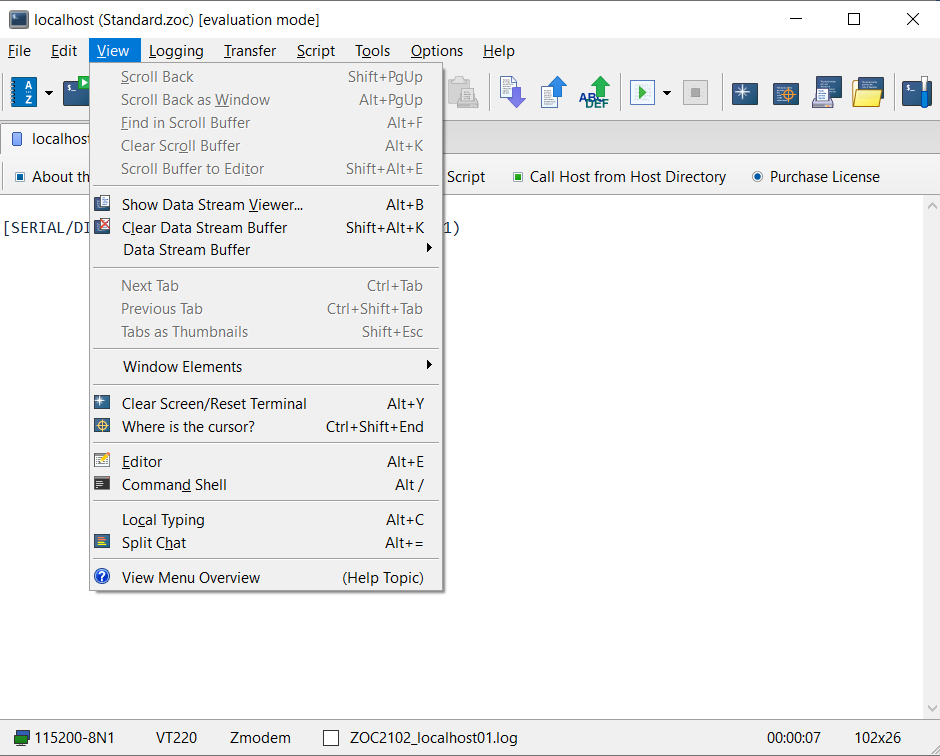Viewport: 940px width, 756px height.
Task: Click the Where is cursor toolbar icon
Action: coord(786,93)
